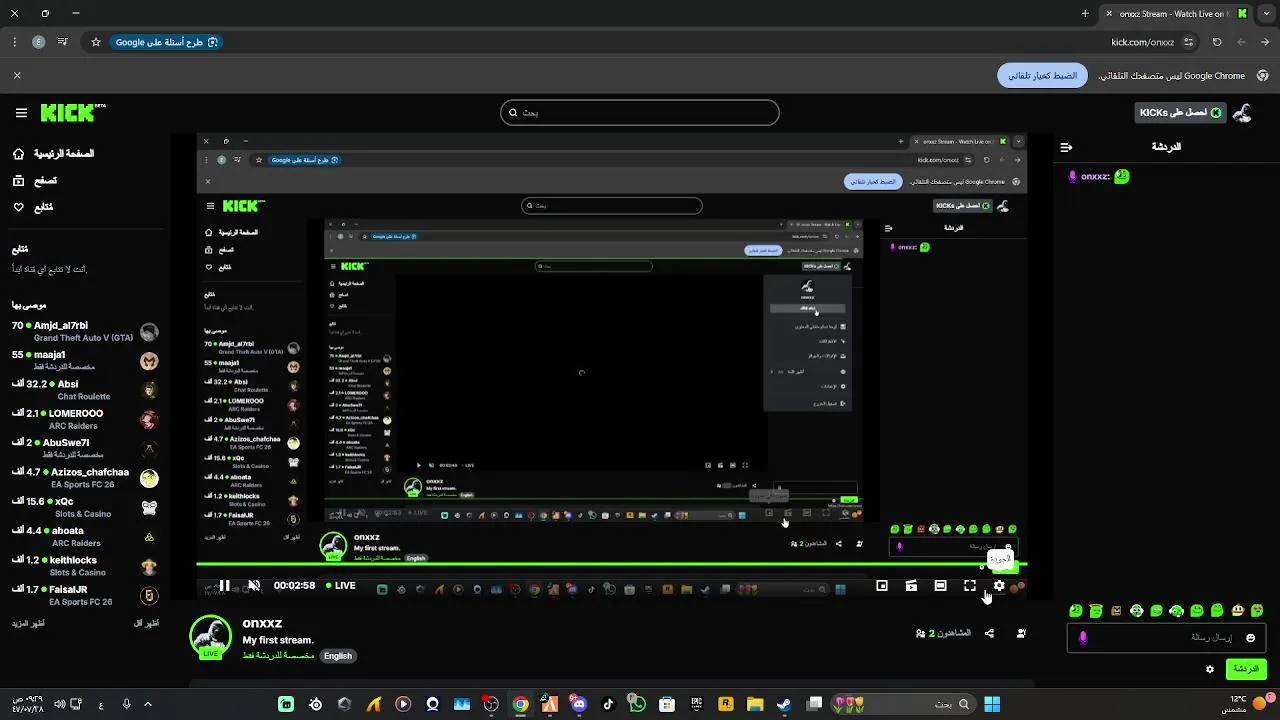
Task: Bookmark this page with star icon
Action: click(96, 42)
